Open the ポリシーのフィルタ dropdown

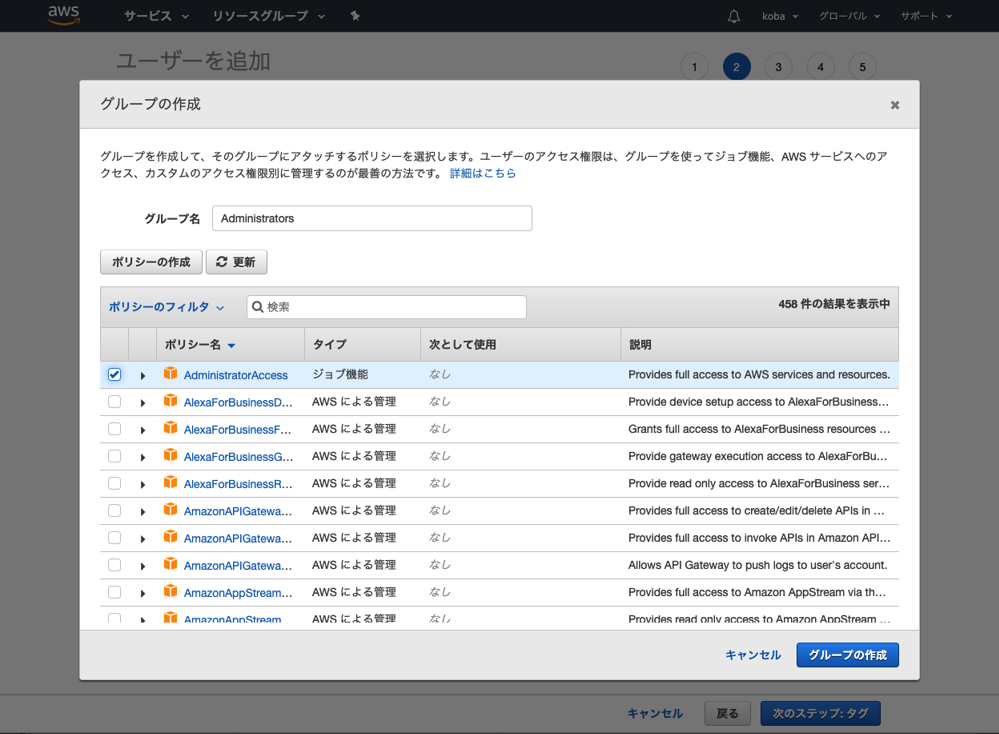166,307
